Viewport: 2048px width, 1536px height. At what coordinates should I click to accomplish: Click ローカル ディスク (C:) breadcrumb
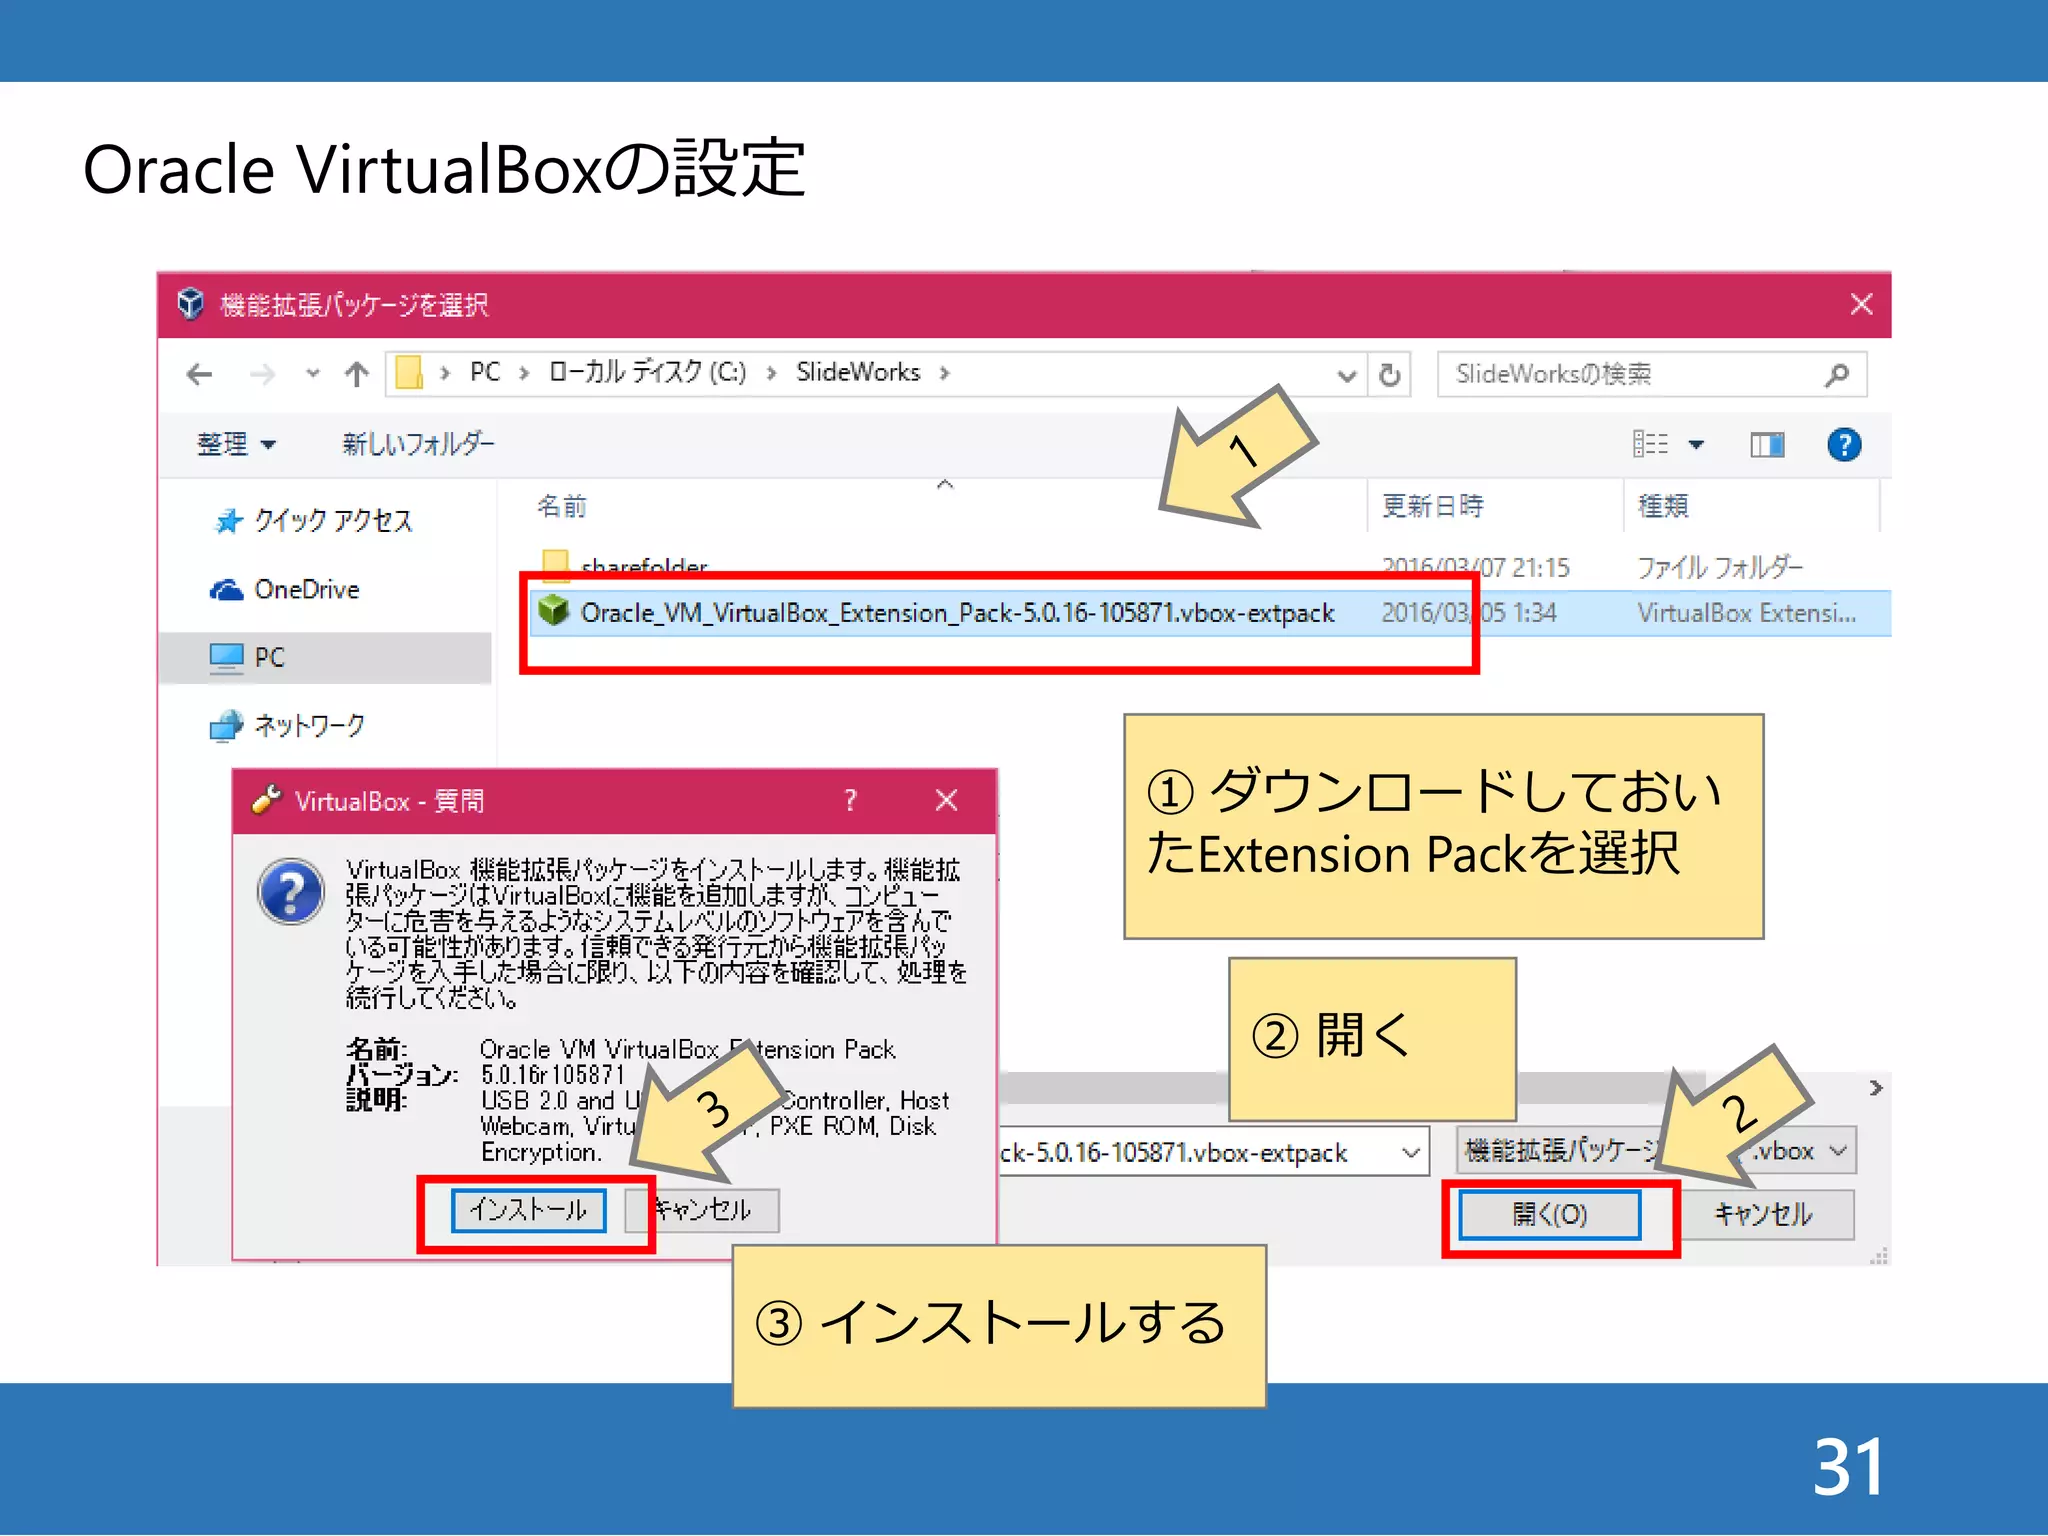coord(647,372)
